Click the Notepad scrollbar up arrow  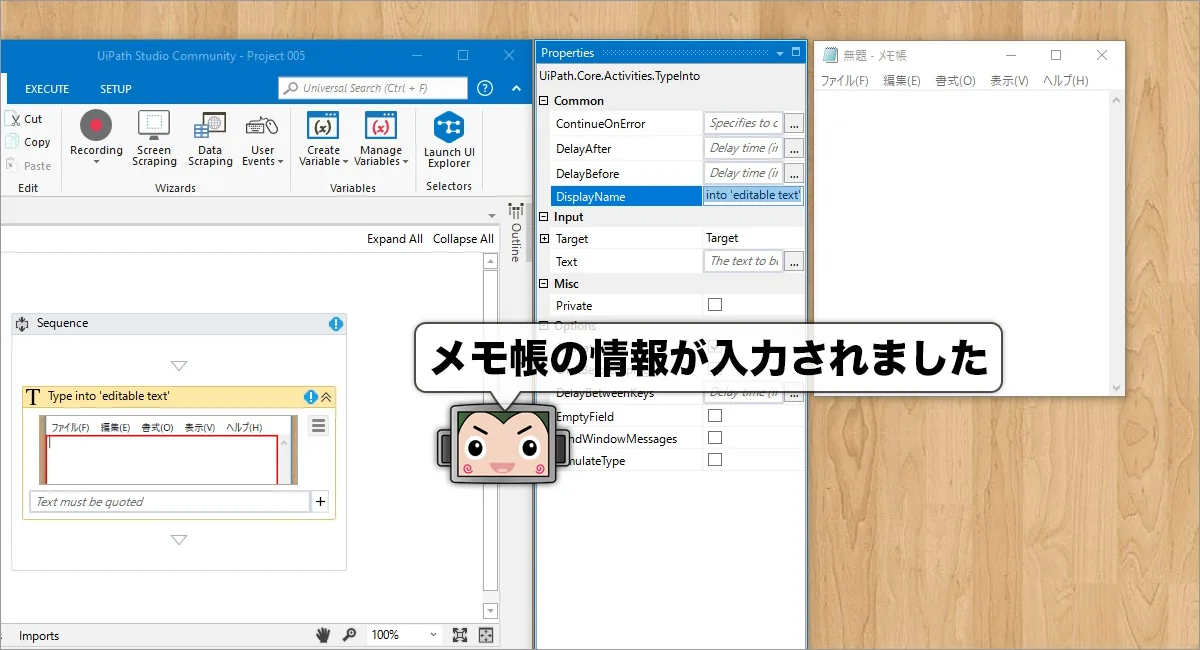(x=1117, y=99)
